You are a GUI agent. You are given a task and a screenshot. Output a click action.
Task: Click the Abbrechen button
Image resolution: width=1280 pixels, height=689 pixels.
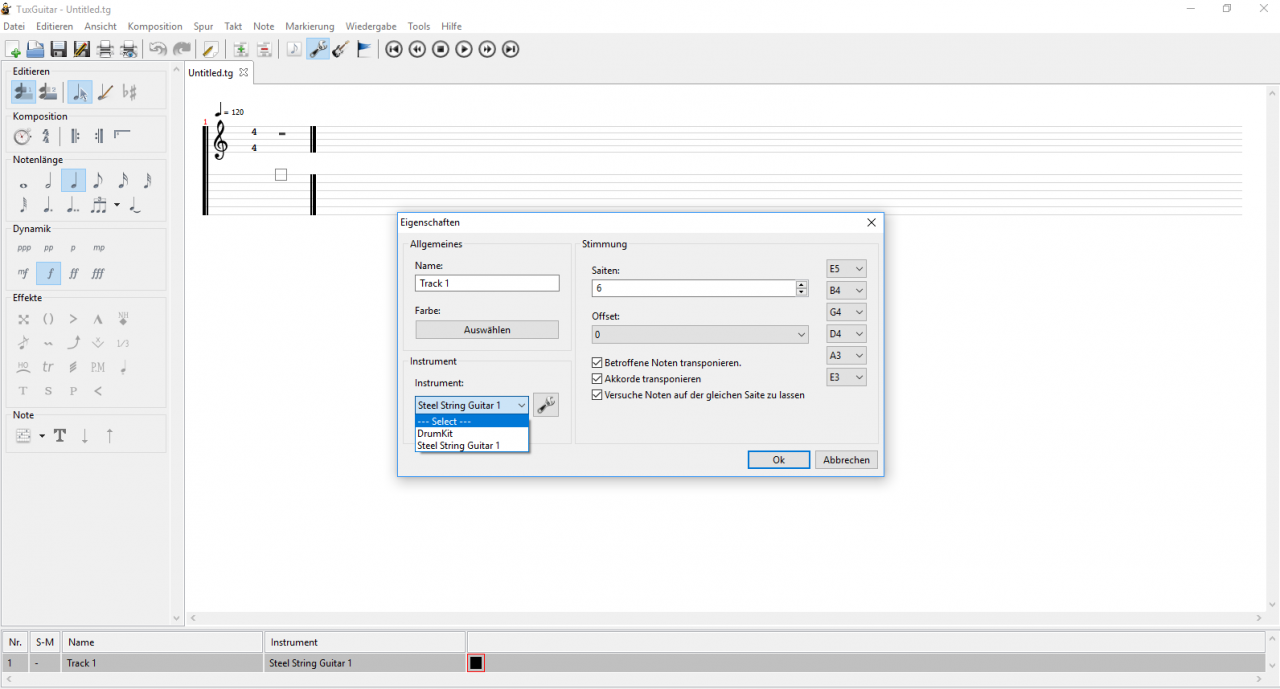coord(846,460)
